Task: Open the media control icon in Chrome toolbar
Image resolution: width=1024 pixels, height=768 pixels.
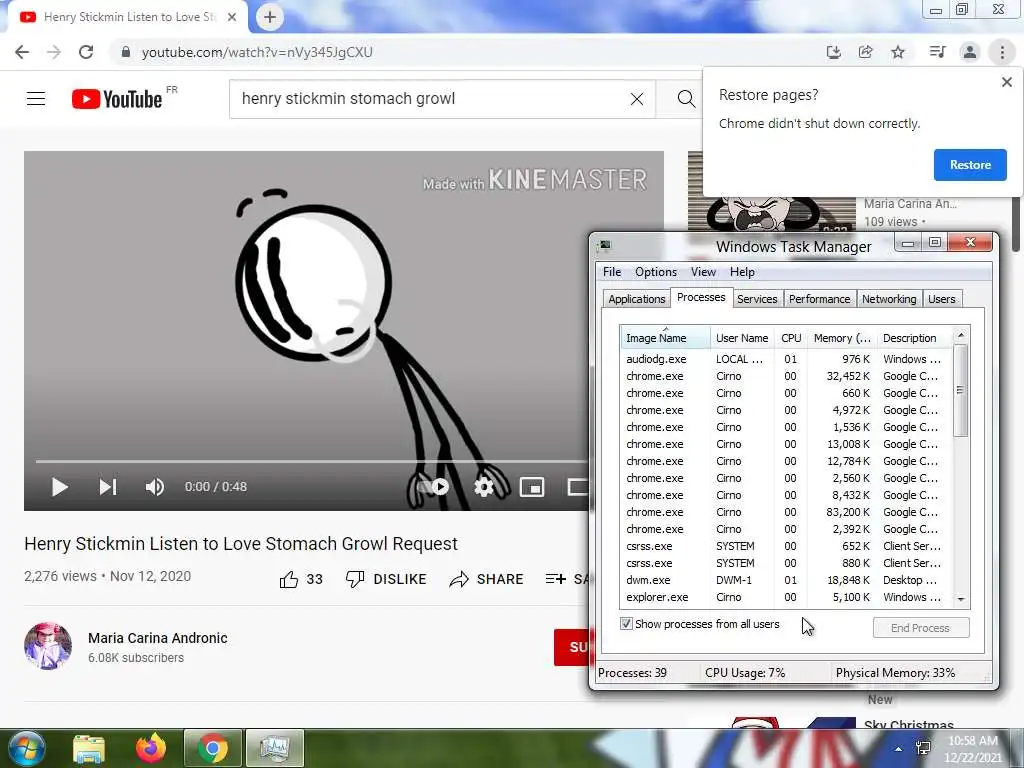Action: coord(937,52)
